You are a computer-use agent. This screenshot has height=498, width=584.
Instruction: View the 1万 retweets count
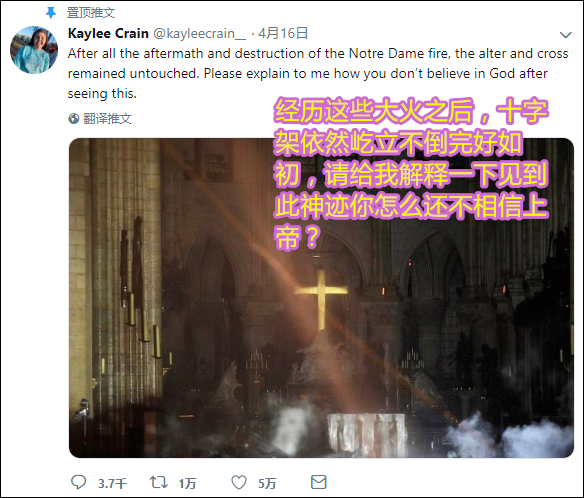tap(187, 483)
